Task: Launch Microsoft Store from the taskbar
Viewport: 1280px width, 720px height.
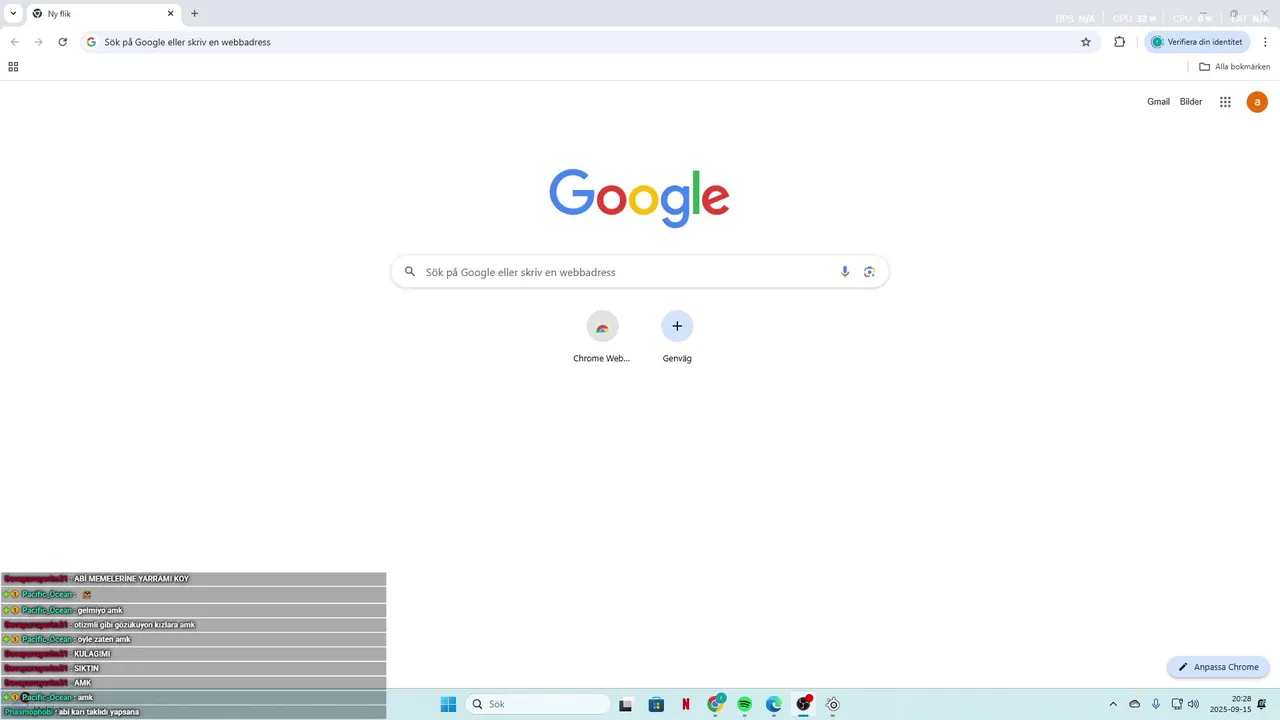Action: [x=656, y=704]
